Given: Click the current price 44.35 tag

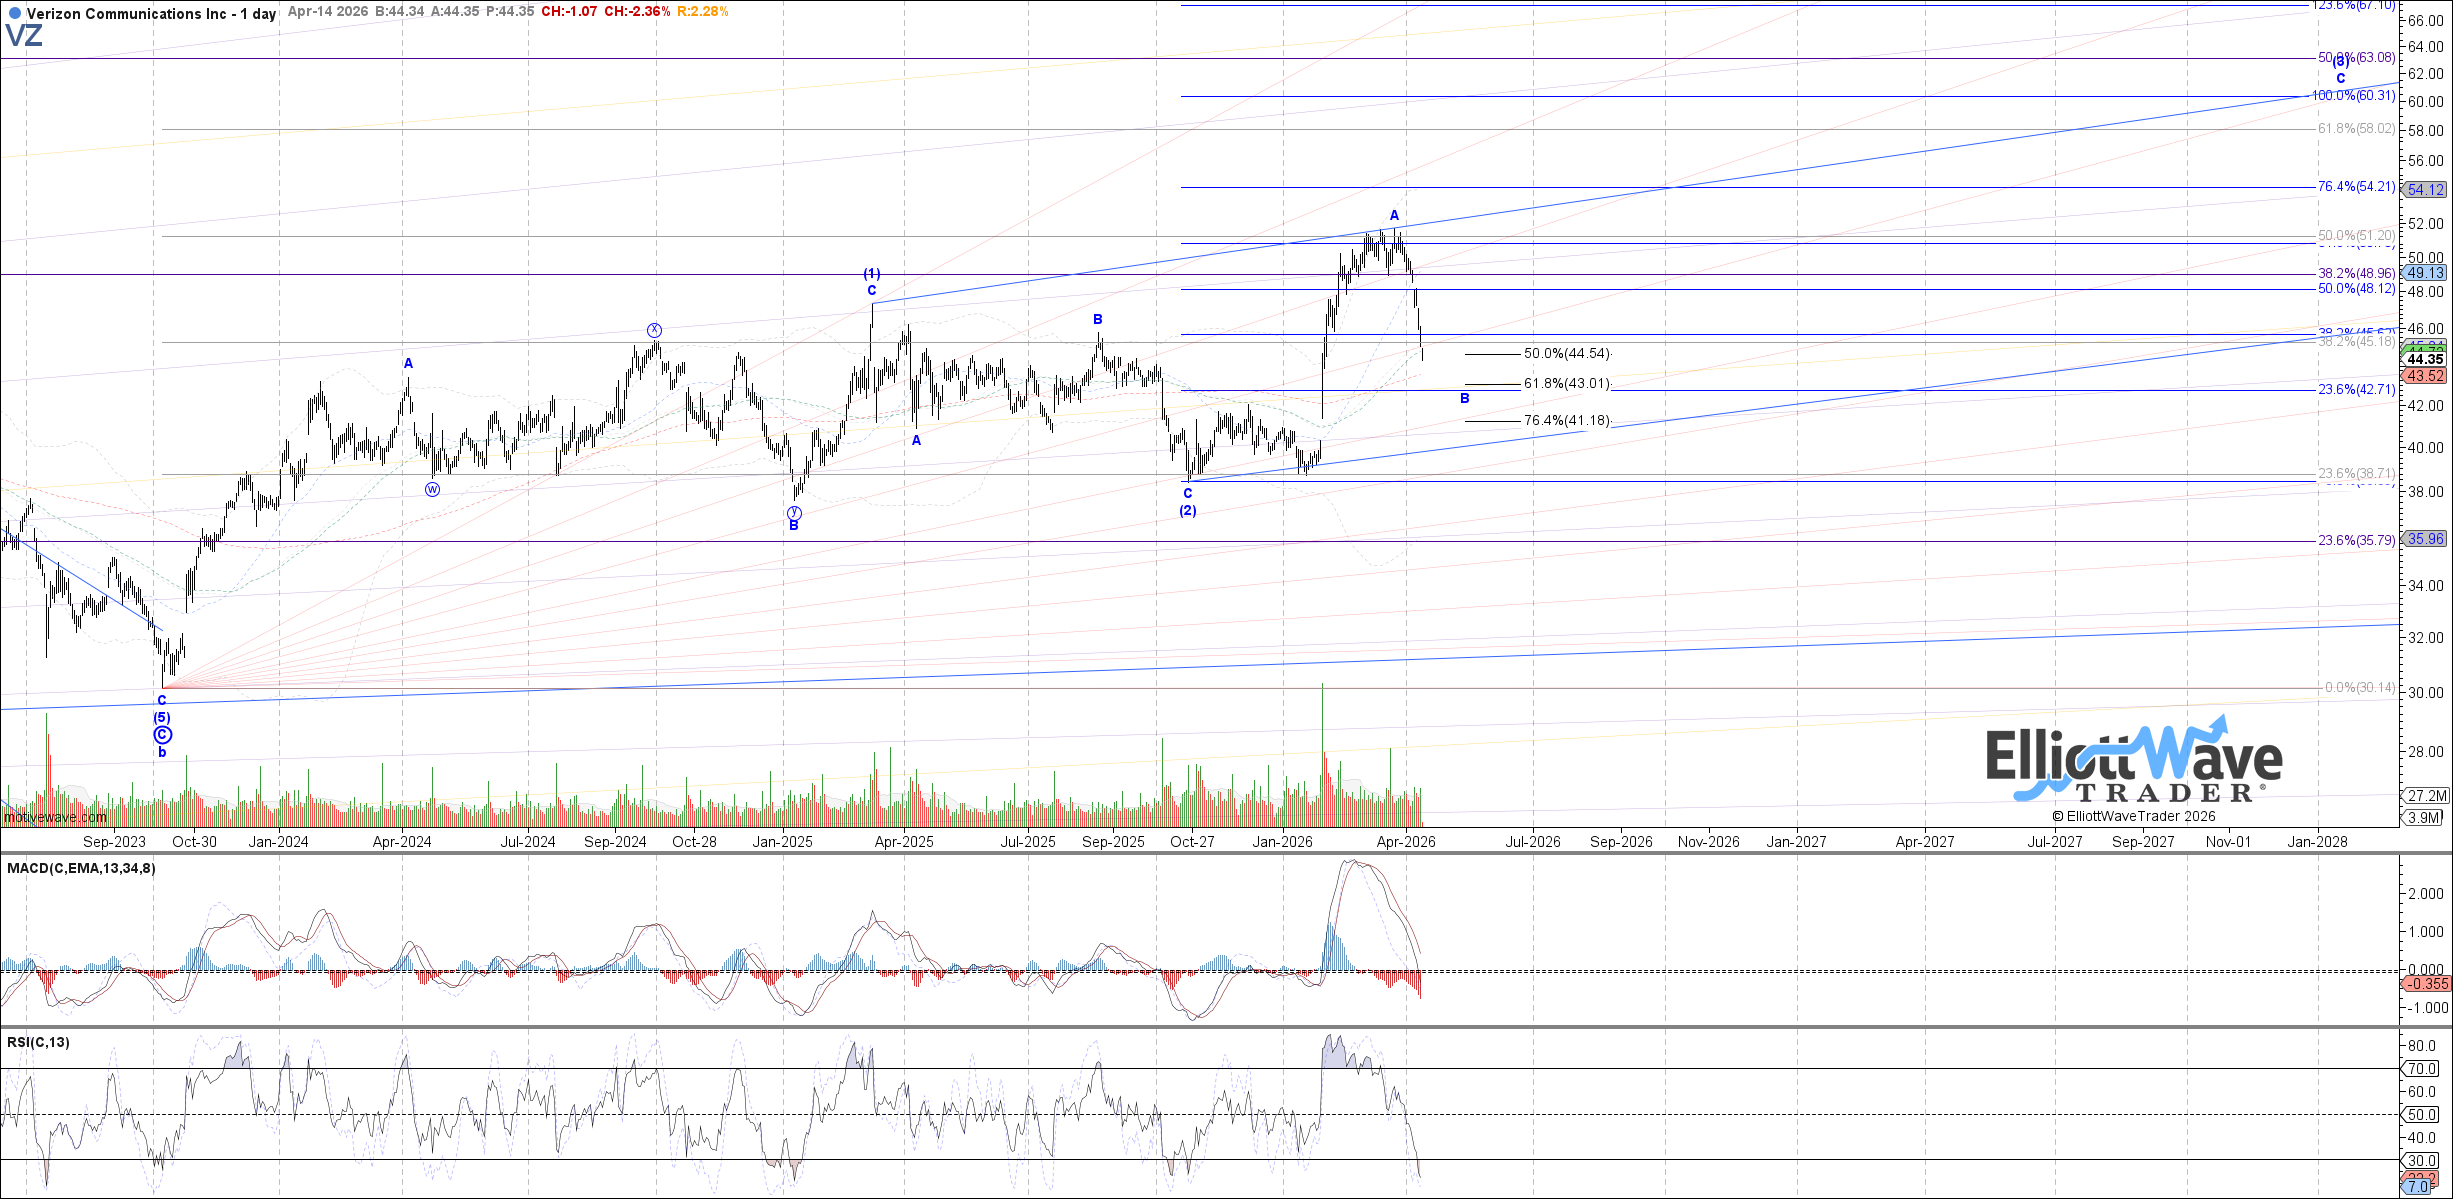Looking at the screenshot, I should [x=2426, y=359].
